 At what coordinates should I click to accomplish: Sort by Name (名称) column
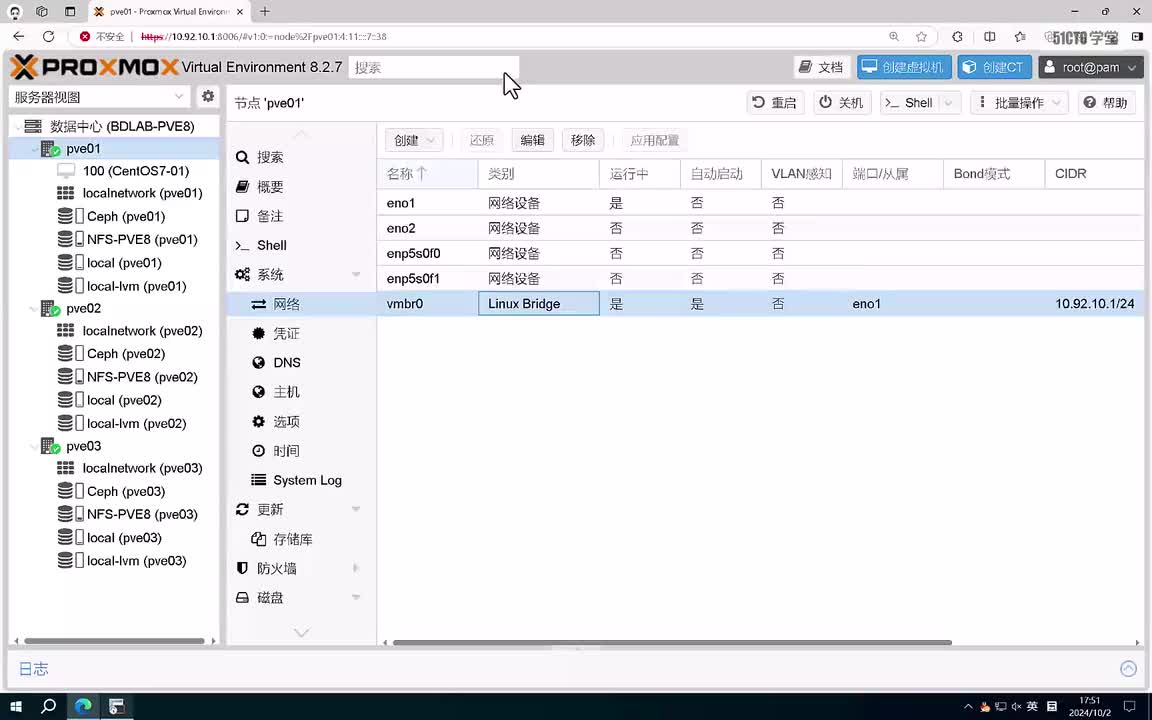pos(428,174)
